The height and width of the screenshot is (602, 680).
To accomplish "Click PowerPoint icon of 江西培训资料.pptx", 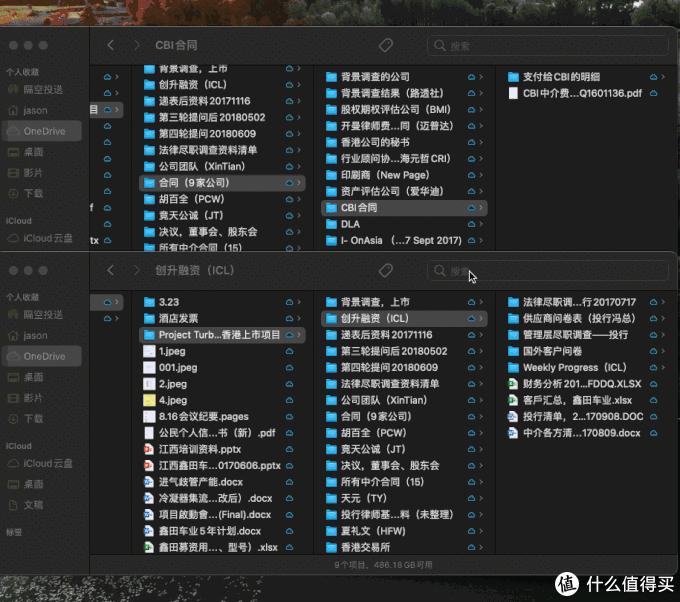I will (x=149, y=449).
